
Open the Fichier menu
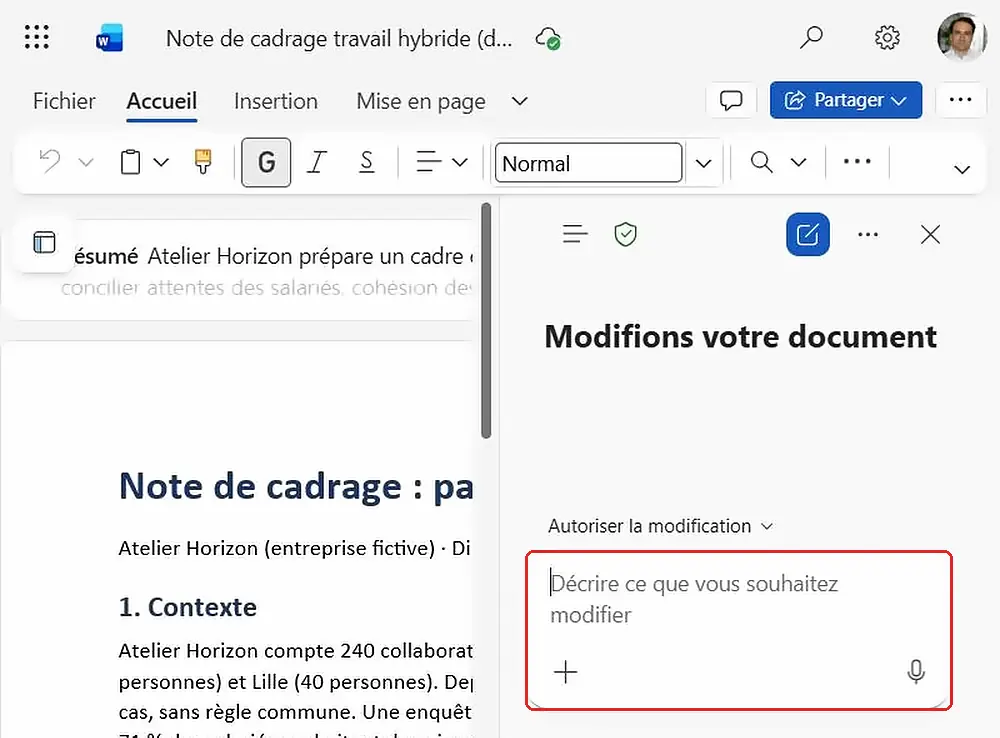(x=64, y=101)
